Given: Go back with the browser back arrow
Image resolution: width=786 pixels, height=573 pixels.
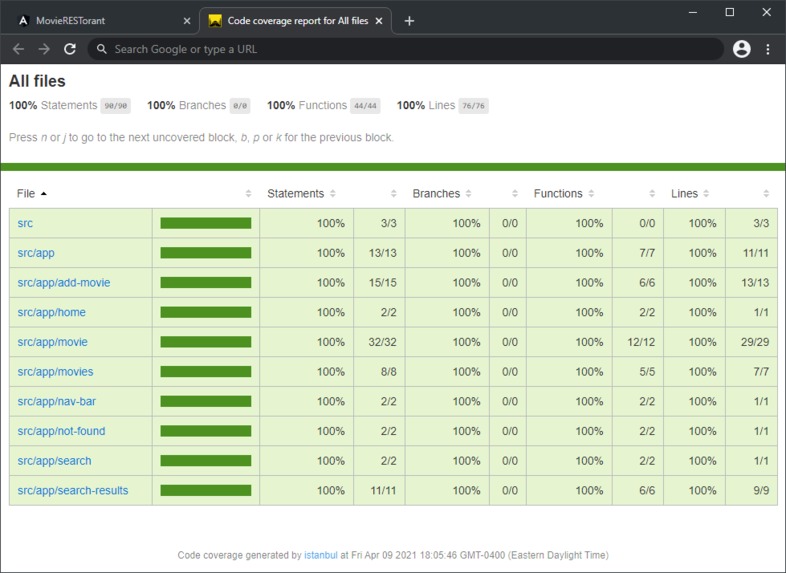Looking at the screenshot, I should 19,49.
